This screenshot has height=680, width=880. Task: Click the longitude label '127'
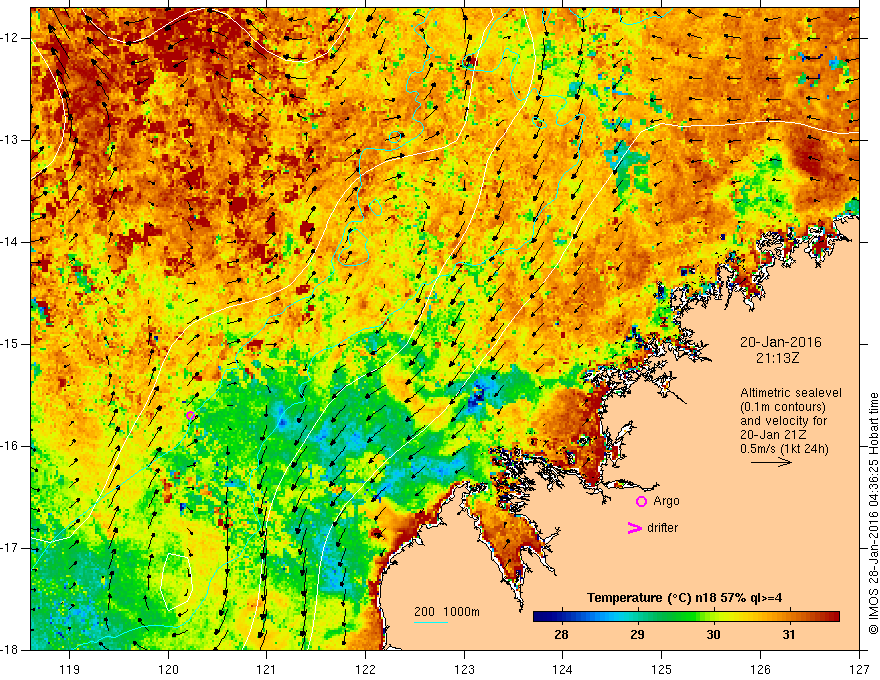pos(859,669)
